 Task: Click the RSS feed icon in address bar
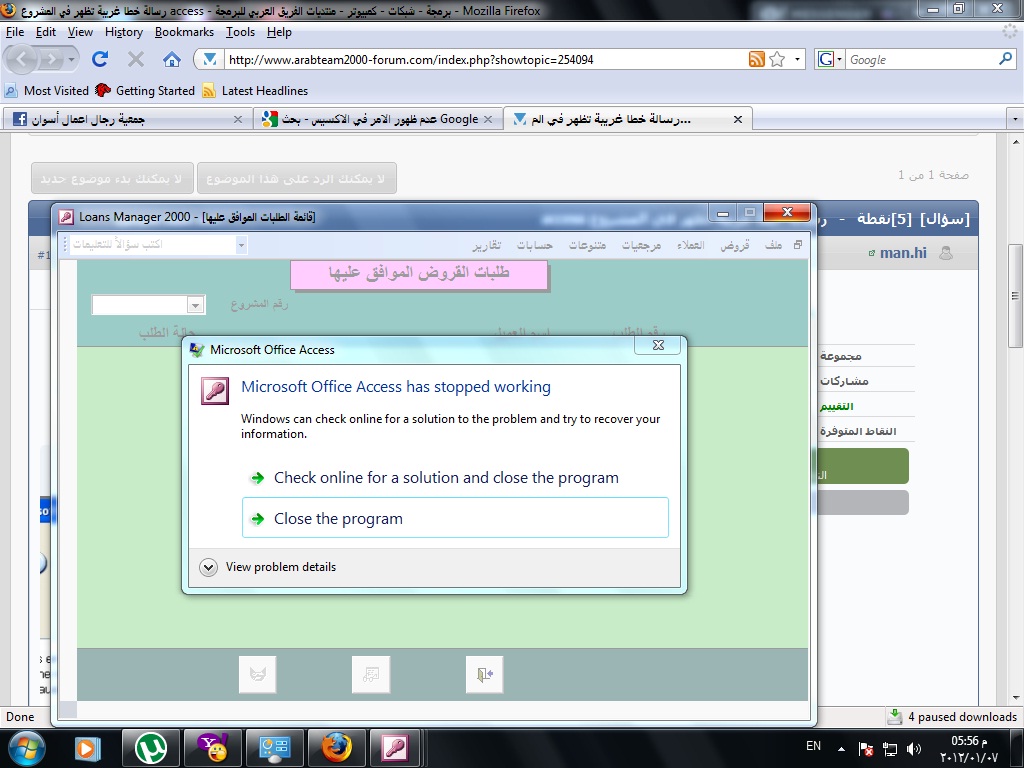(x=756, y=59)
